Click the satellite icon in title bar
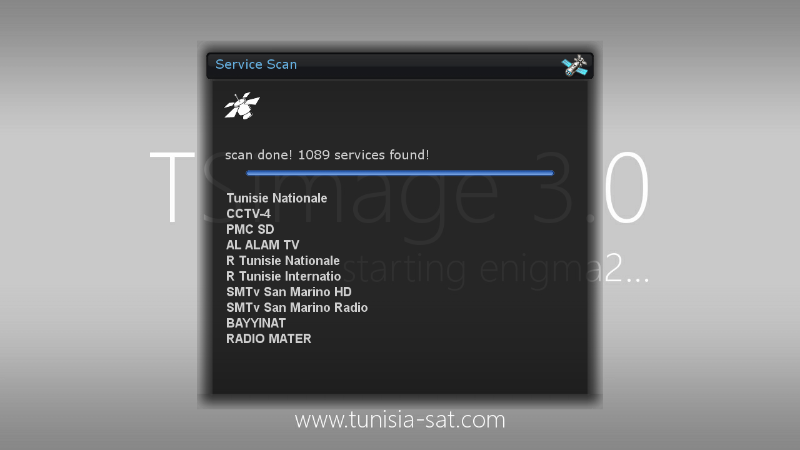 pos(574,66)
